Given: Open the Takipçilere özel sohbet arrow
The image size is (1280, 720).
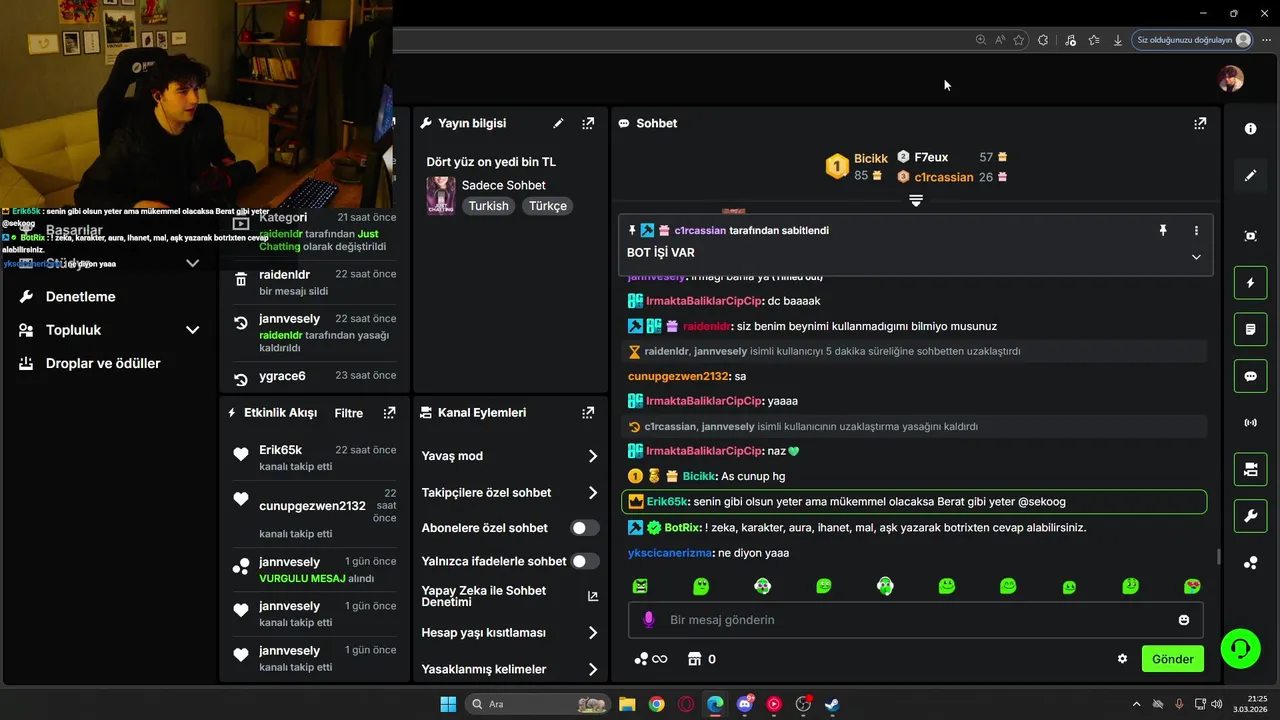Looking at the screenshot, I should 592,493.
